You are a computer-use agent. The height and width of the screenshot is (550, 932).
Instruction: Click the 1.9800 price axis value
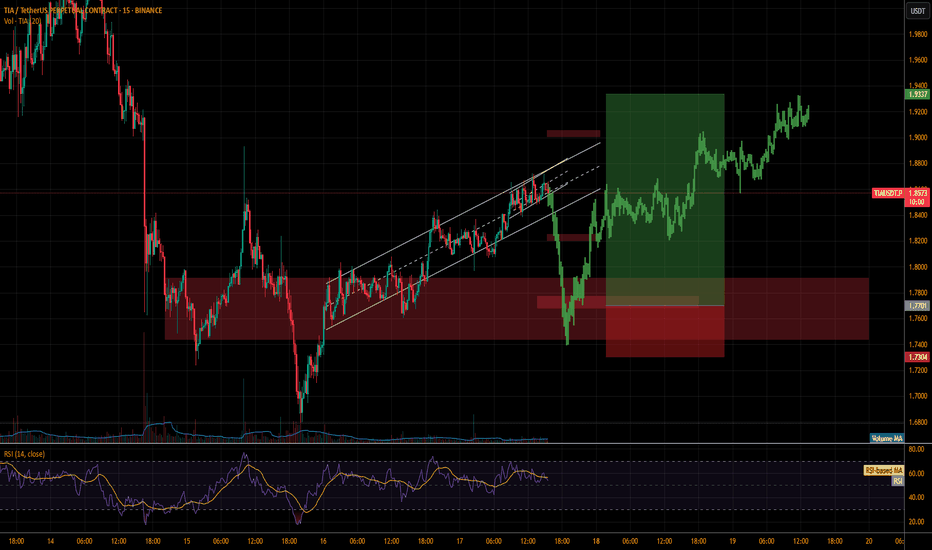coord(918,34)
